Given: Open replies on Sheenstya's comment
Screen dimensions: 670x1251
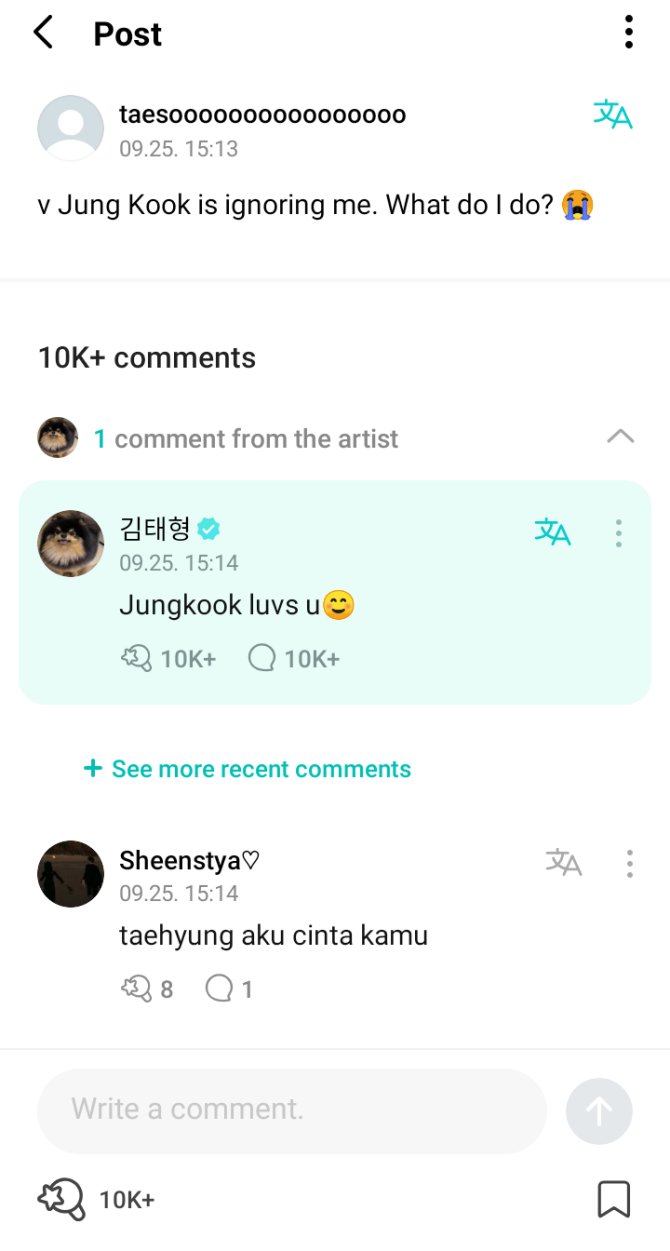Looking at the screenshot, I should [218, 989].
